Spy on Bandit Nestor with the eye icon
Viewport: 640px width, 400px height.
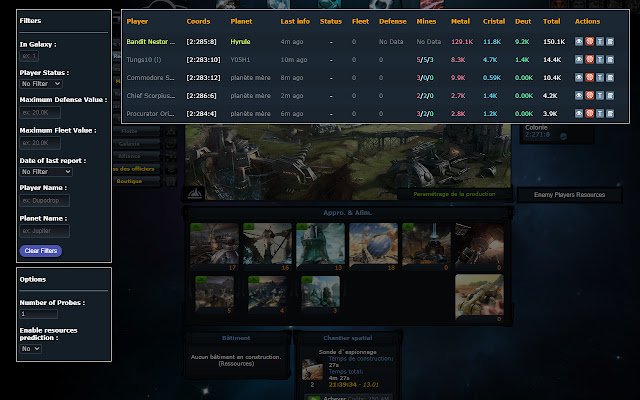pos(579,41)
